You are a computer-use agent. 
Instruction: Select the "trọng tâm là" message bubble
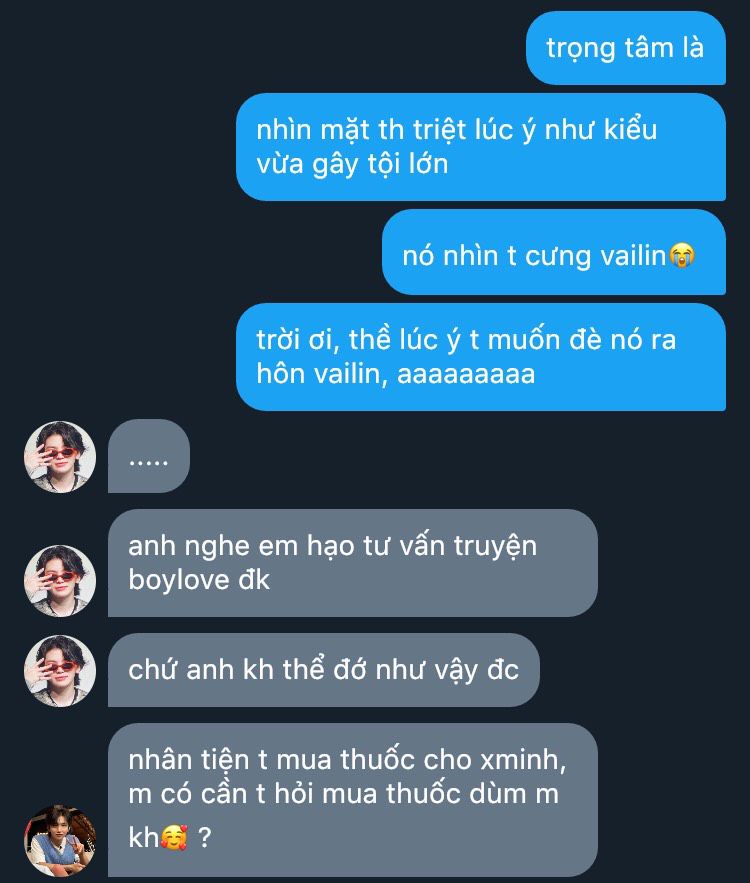click(x=626, y=48)
